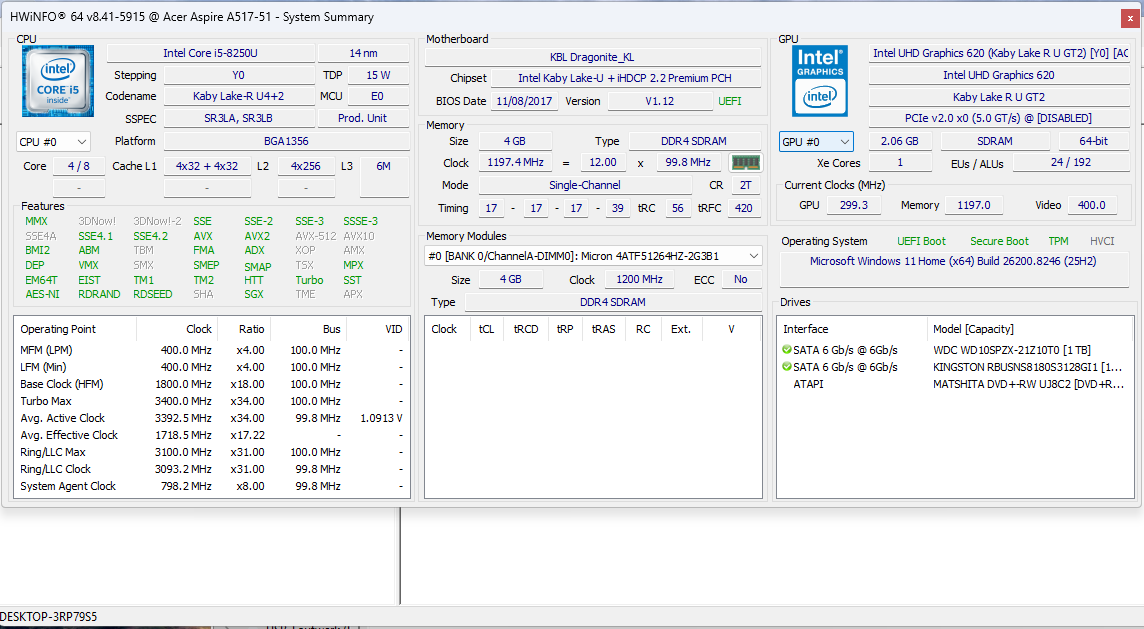Select the Avg. Effective Clock row

point(212,435)
